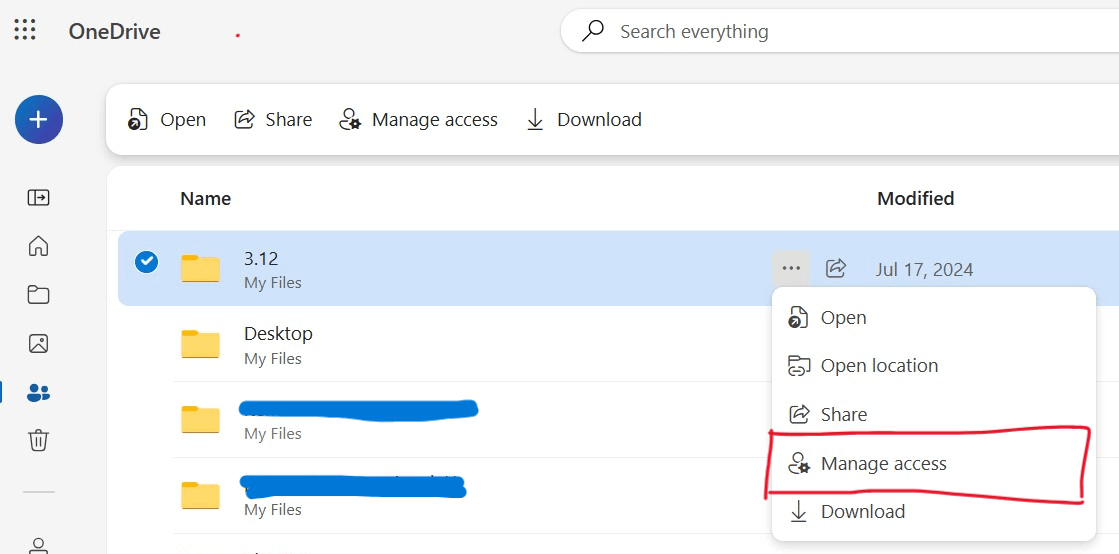Open the Desktop folder in the list
Screen dimensions: 1119x554
278,333
